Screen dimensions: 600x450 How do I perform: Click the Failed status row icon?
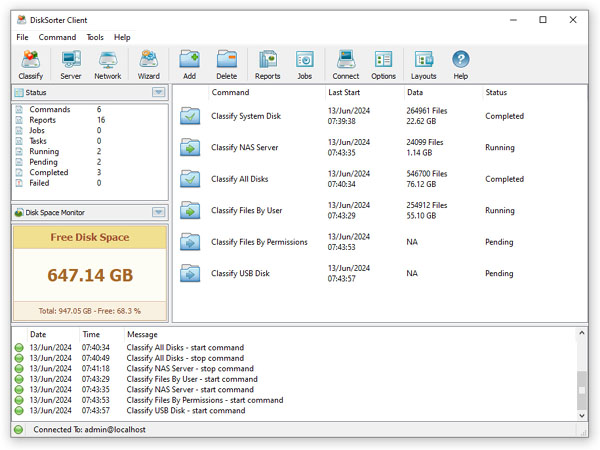pyautogui.click(x=19, y=183)
